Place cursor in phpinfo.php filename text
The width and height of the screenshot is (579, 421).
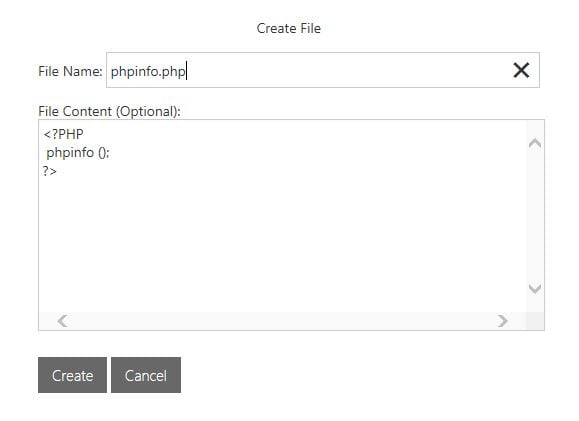click(x=148, y=71)
